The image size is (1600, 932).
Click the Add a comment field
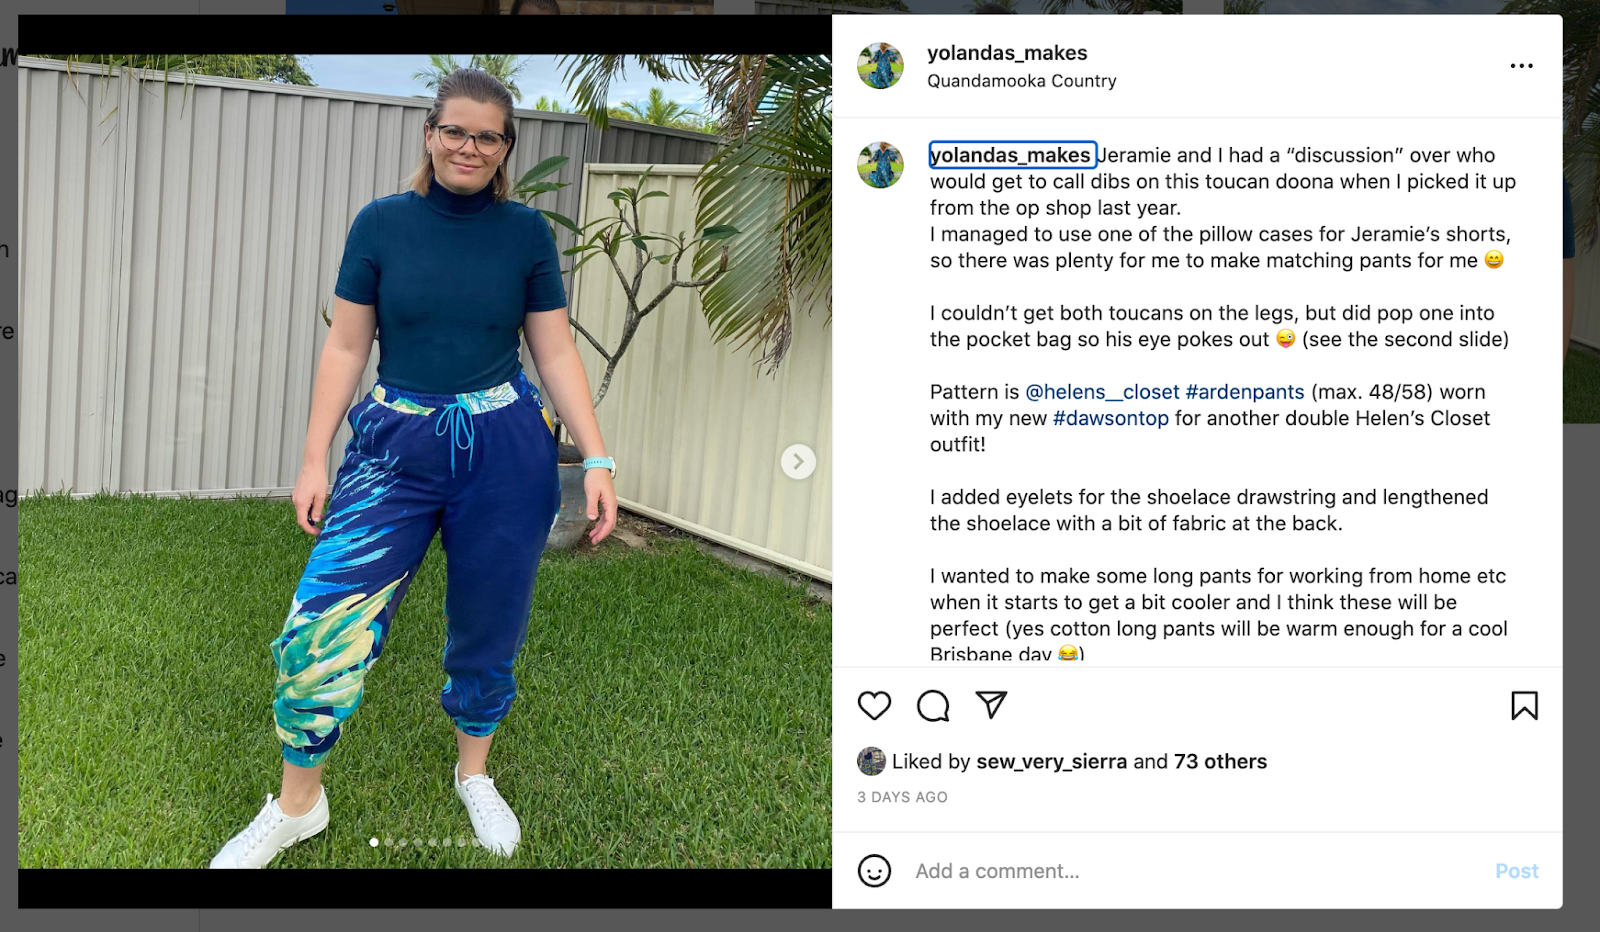tap(1195, 871)
